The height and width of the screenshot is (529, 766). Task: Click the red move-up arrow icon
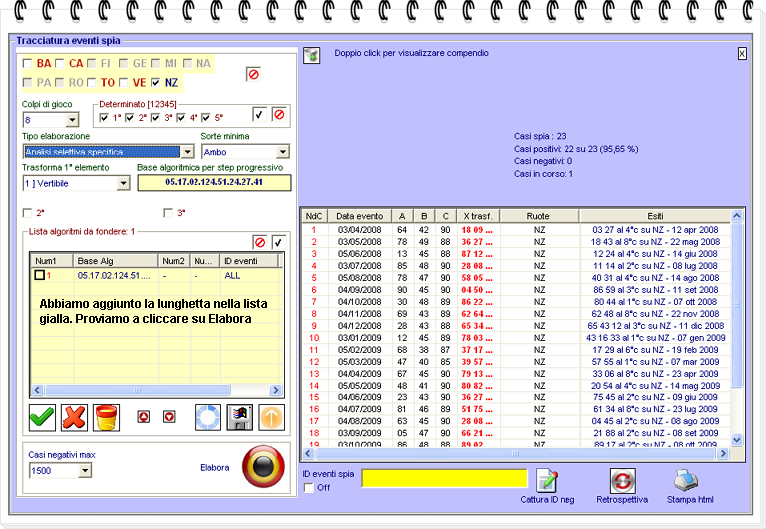(x=144, y=417)
